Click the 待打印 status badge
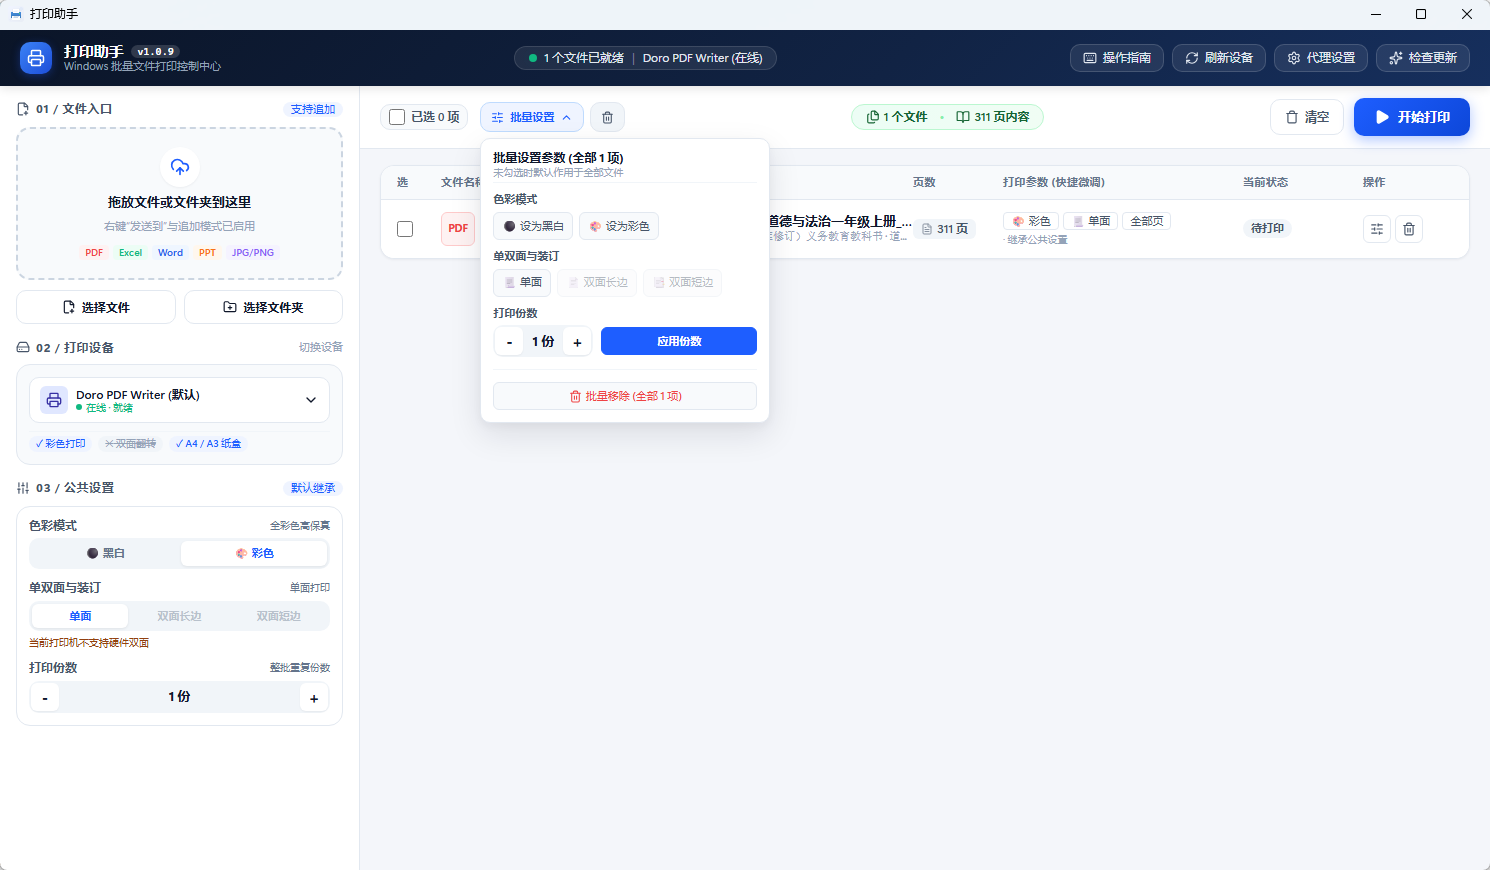The image size is (1490, 870). pos(1267,228)
